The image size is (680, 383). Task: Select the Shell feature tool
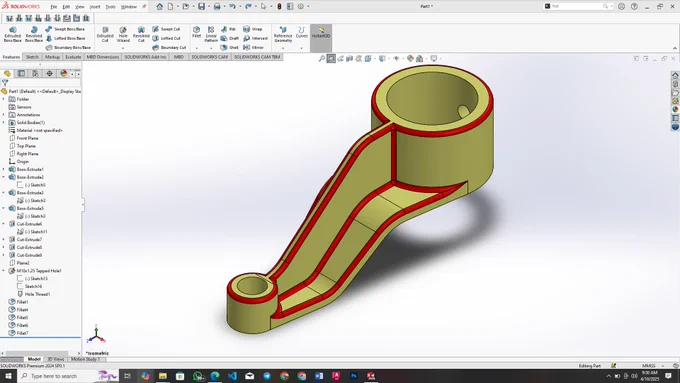pyautogui.click(x=229, y=47)
